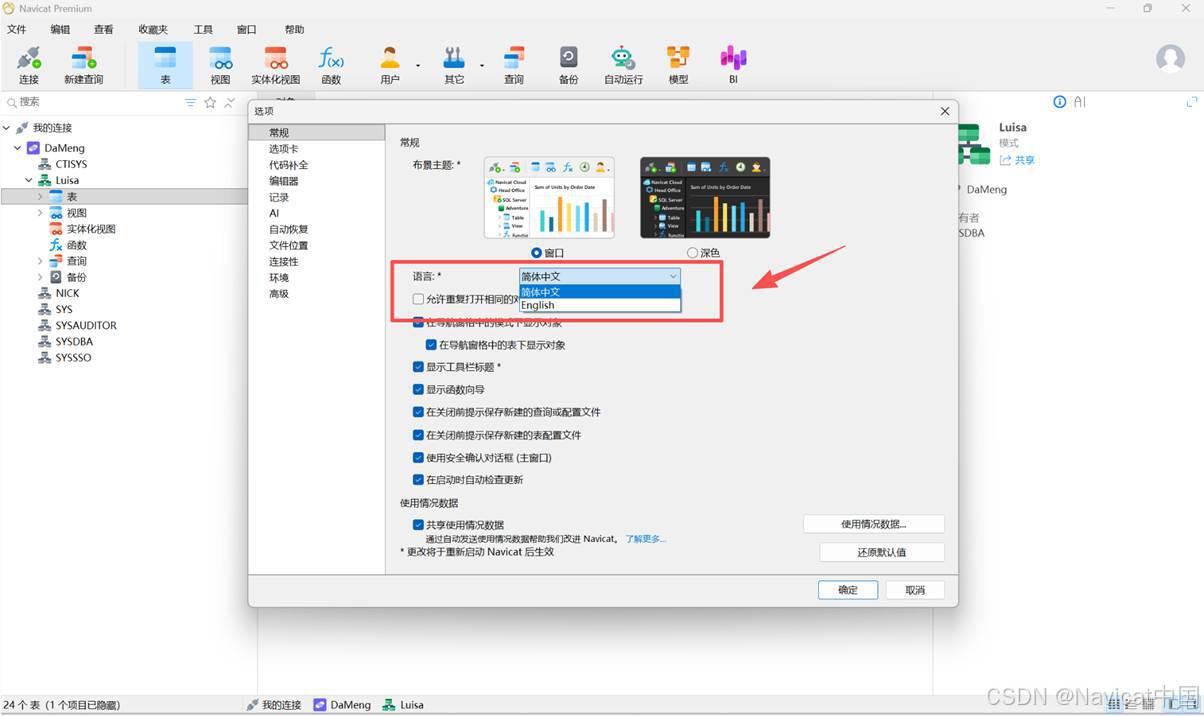Select the 窗口 theme radio button

coord(537,253)
